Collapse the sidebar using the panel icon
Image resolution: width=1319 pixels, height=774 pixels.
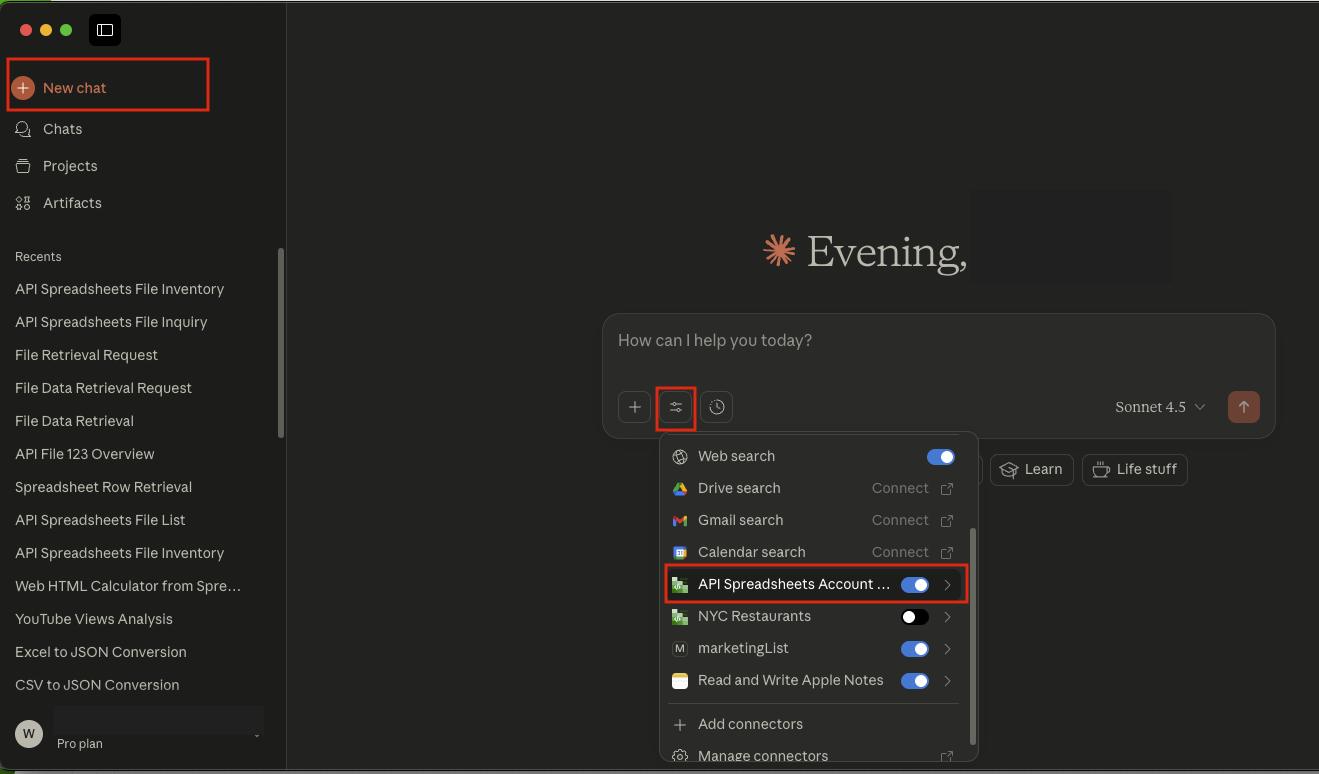(x=104, y=30)
